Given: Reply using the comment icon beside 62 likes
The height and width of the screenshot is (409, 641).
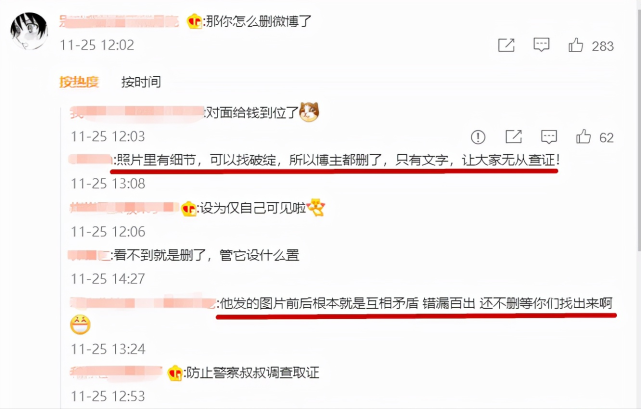Looking at the screenshot, I should coord(549,137).
